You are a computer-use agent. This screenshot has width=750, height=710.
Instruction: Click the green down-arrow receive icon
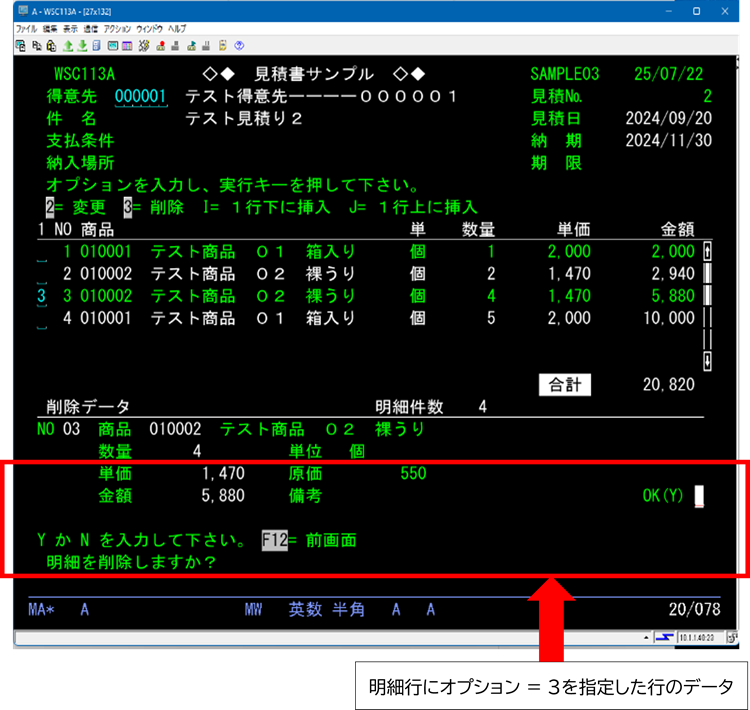[x=81, y=45]
